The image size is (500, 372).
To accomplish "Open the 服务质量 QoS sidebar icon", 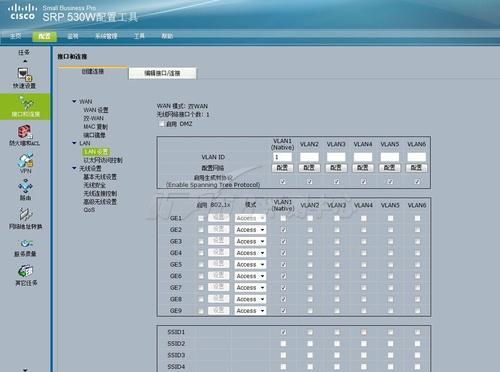I will click(x=25, y=247).
